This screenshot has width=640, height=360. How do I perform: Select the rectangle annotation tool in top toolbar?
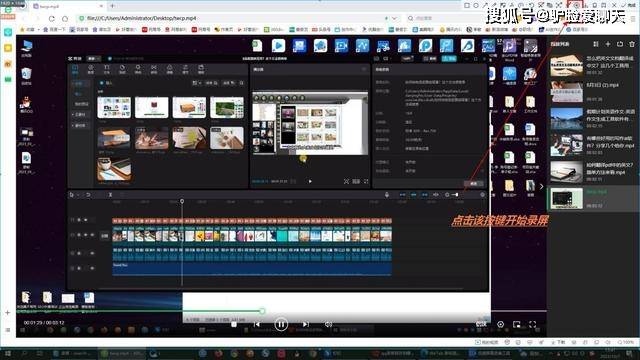click(467, 5)
